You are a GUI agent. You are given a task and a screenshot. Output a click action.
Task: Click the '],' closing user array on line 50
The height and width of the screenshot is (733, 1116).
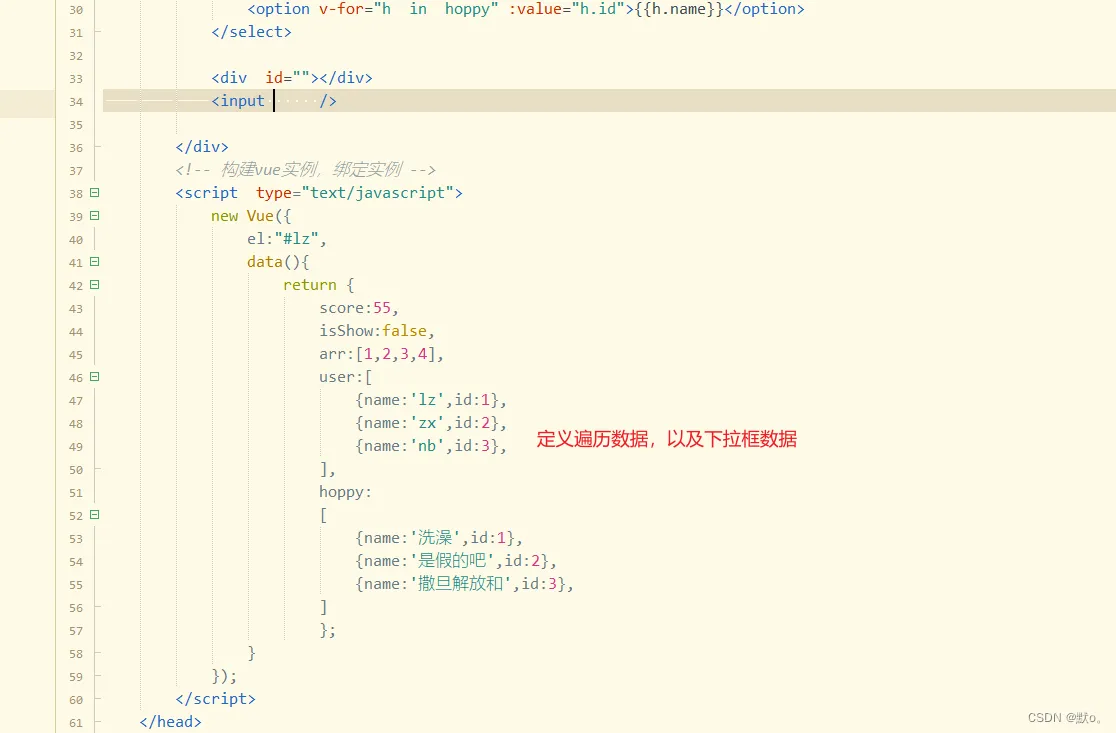[327, 469]
